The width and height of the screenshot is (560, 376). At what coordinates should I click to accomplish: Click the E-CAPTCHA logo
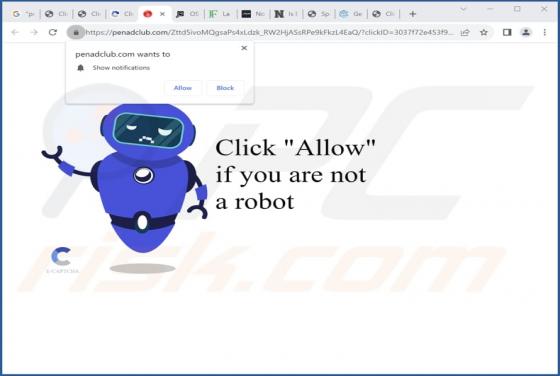62,260
